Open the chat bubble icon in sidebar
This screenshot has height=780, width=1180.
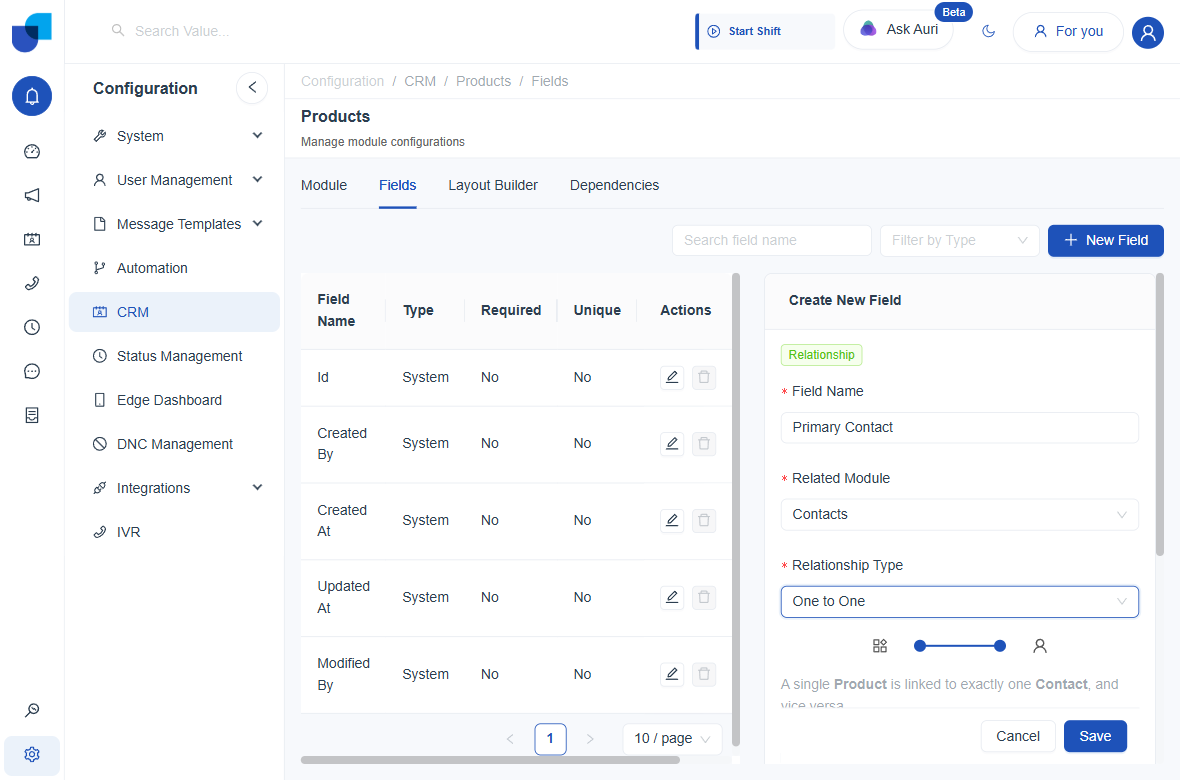(x=32, y=371)
